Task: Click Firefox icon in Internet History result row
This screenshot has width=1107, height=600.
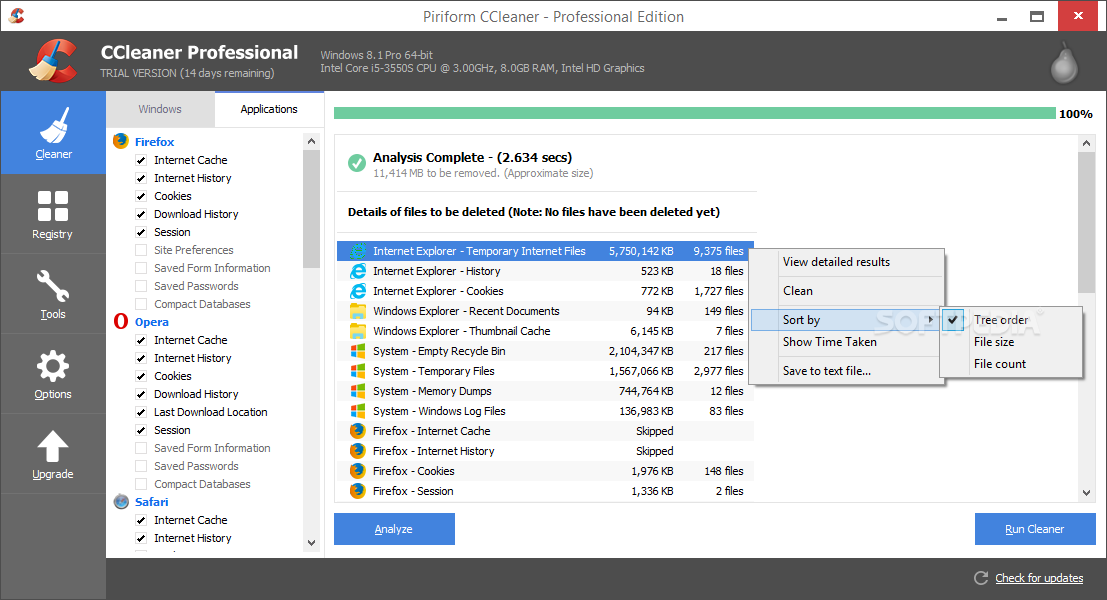Action: point(359,450)
